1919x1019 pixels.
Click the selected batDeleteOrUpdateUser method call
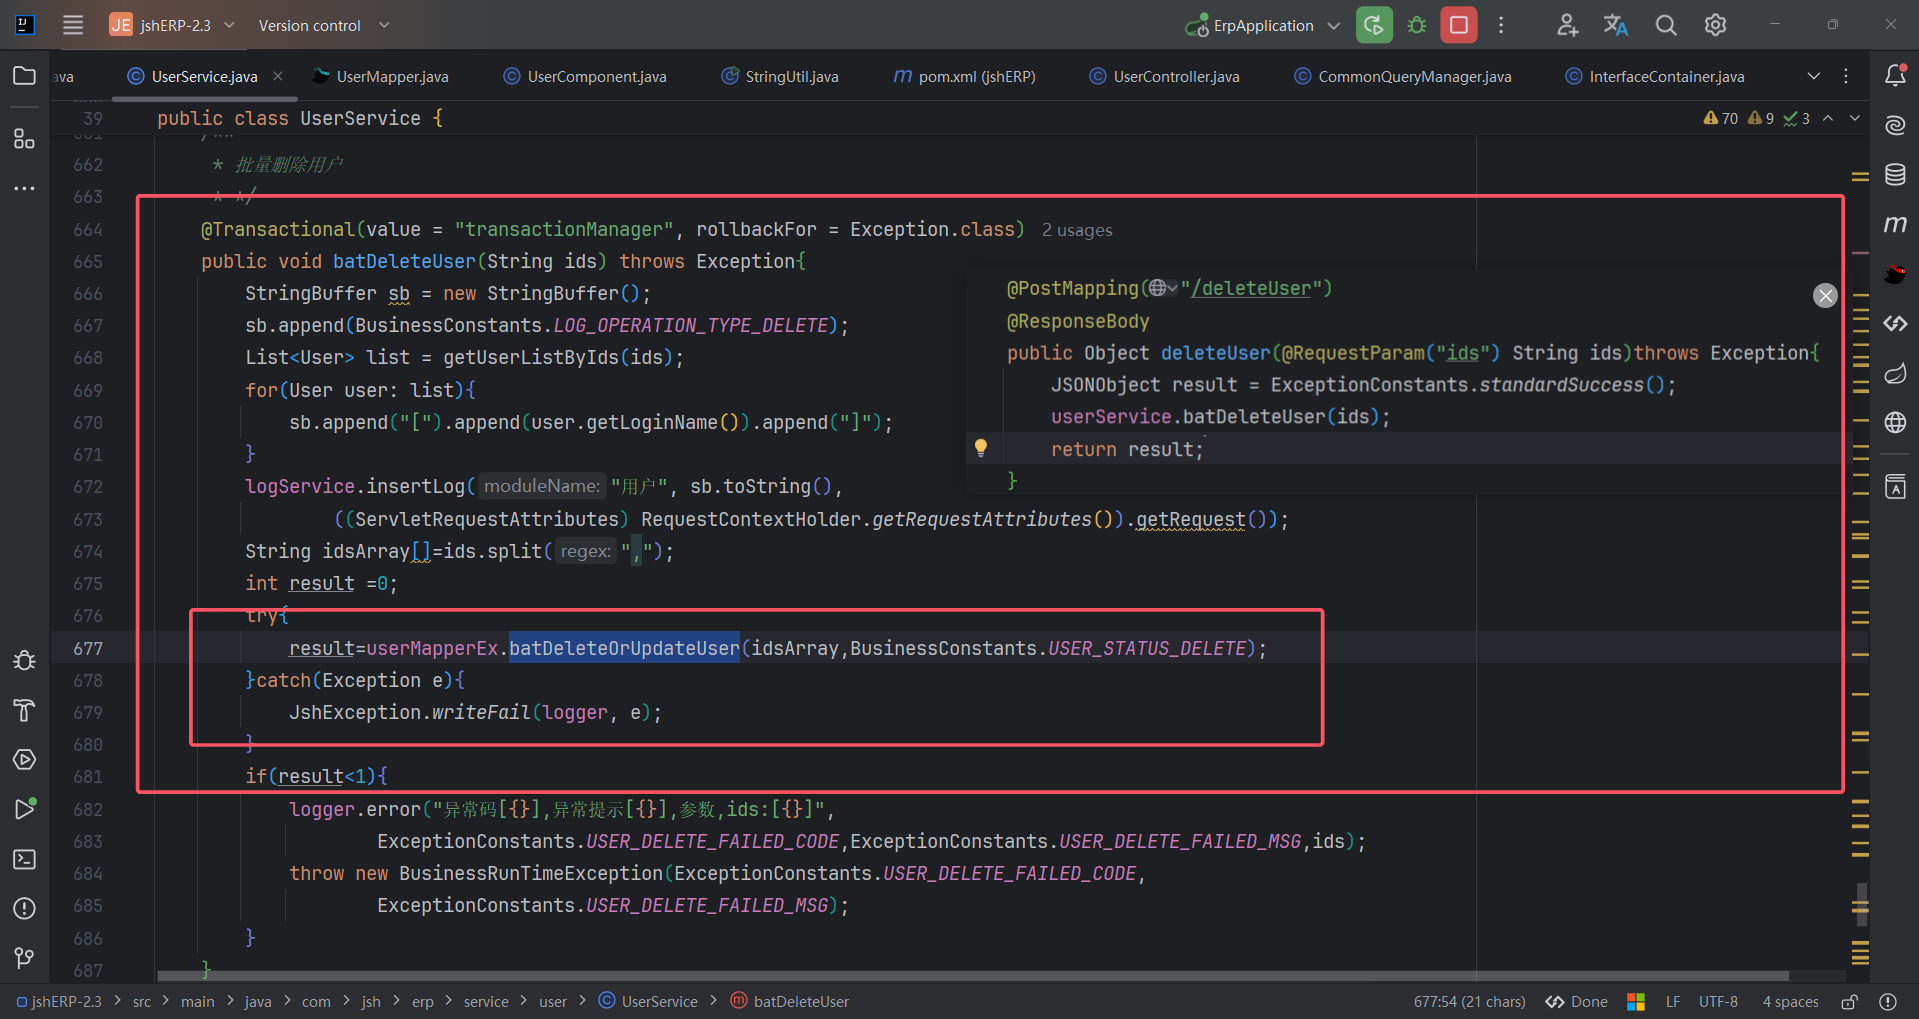[624, 648]
